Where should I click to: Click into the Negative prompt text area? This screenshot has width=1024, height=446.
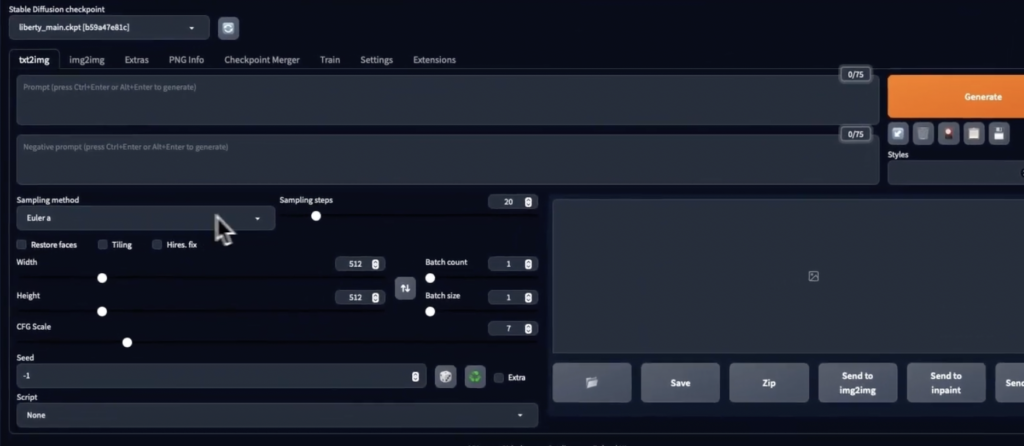[447, 160]
